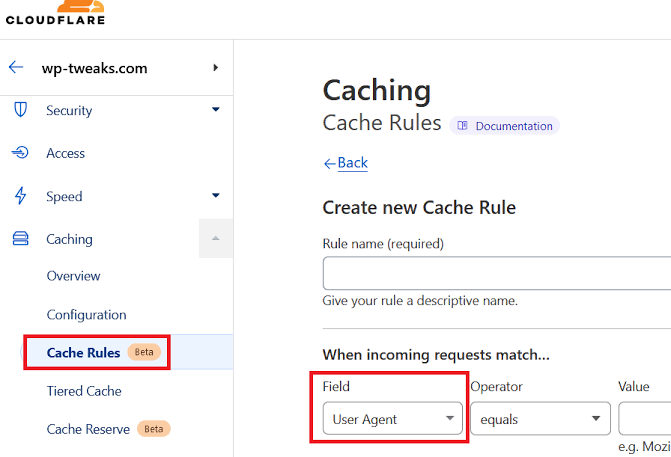Click the Caching drive stack icon
671x457 pixels.
click(x=20, y=238)
